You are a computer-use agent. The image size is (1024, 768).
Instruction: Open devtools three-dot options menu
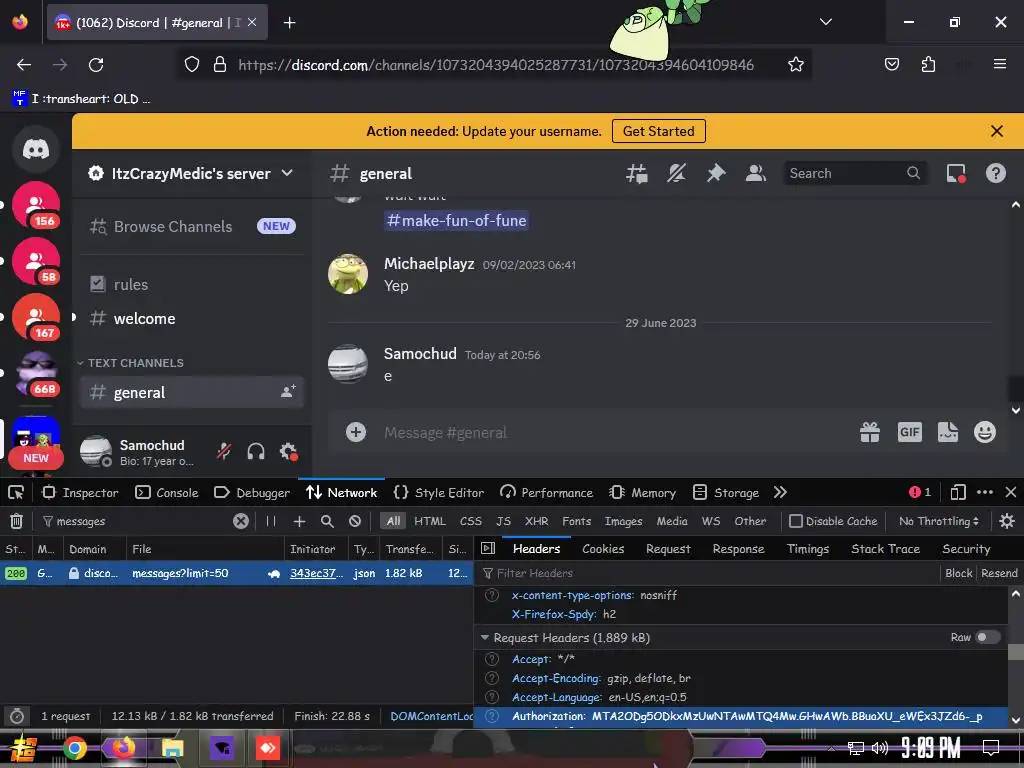tap(985, 492)
